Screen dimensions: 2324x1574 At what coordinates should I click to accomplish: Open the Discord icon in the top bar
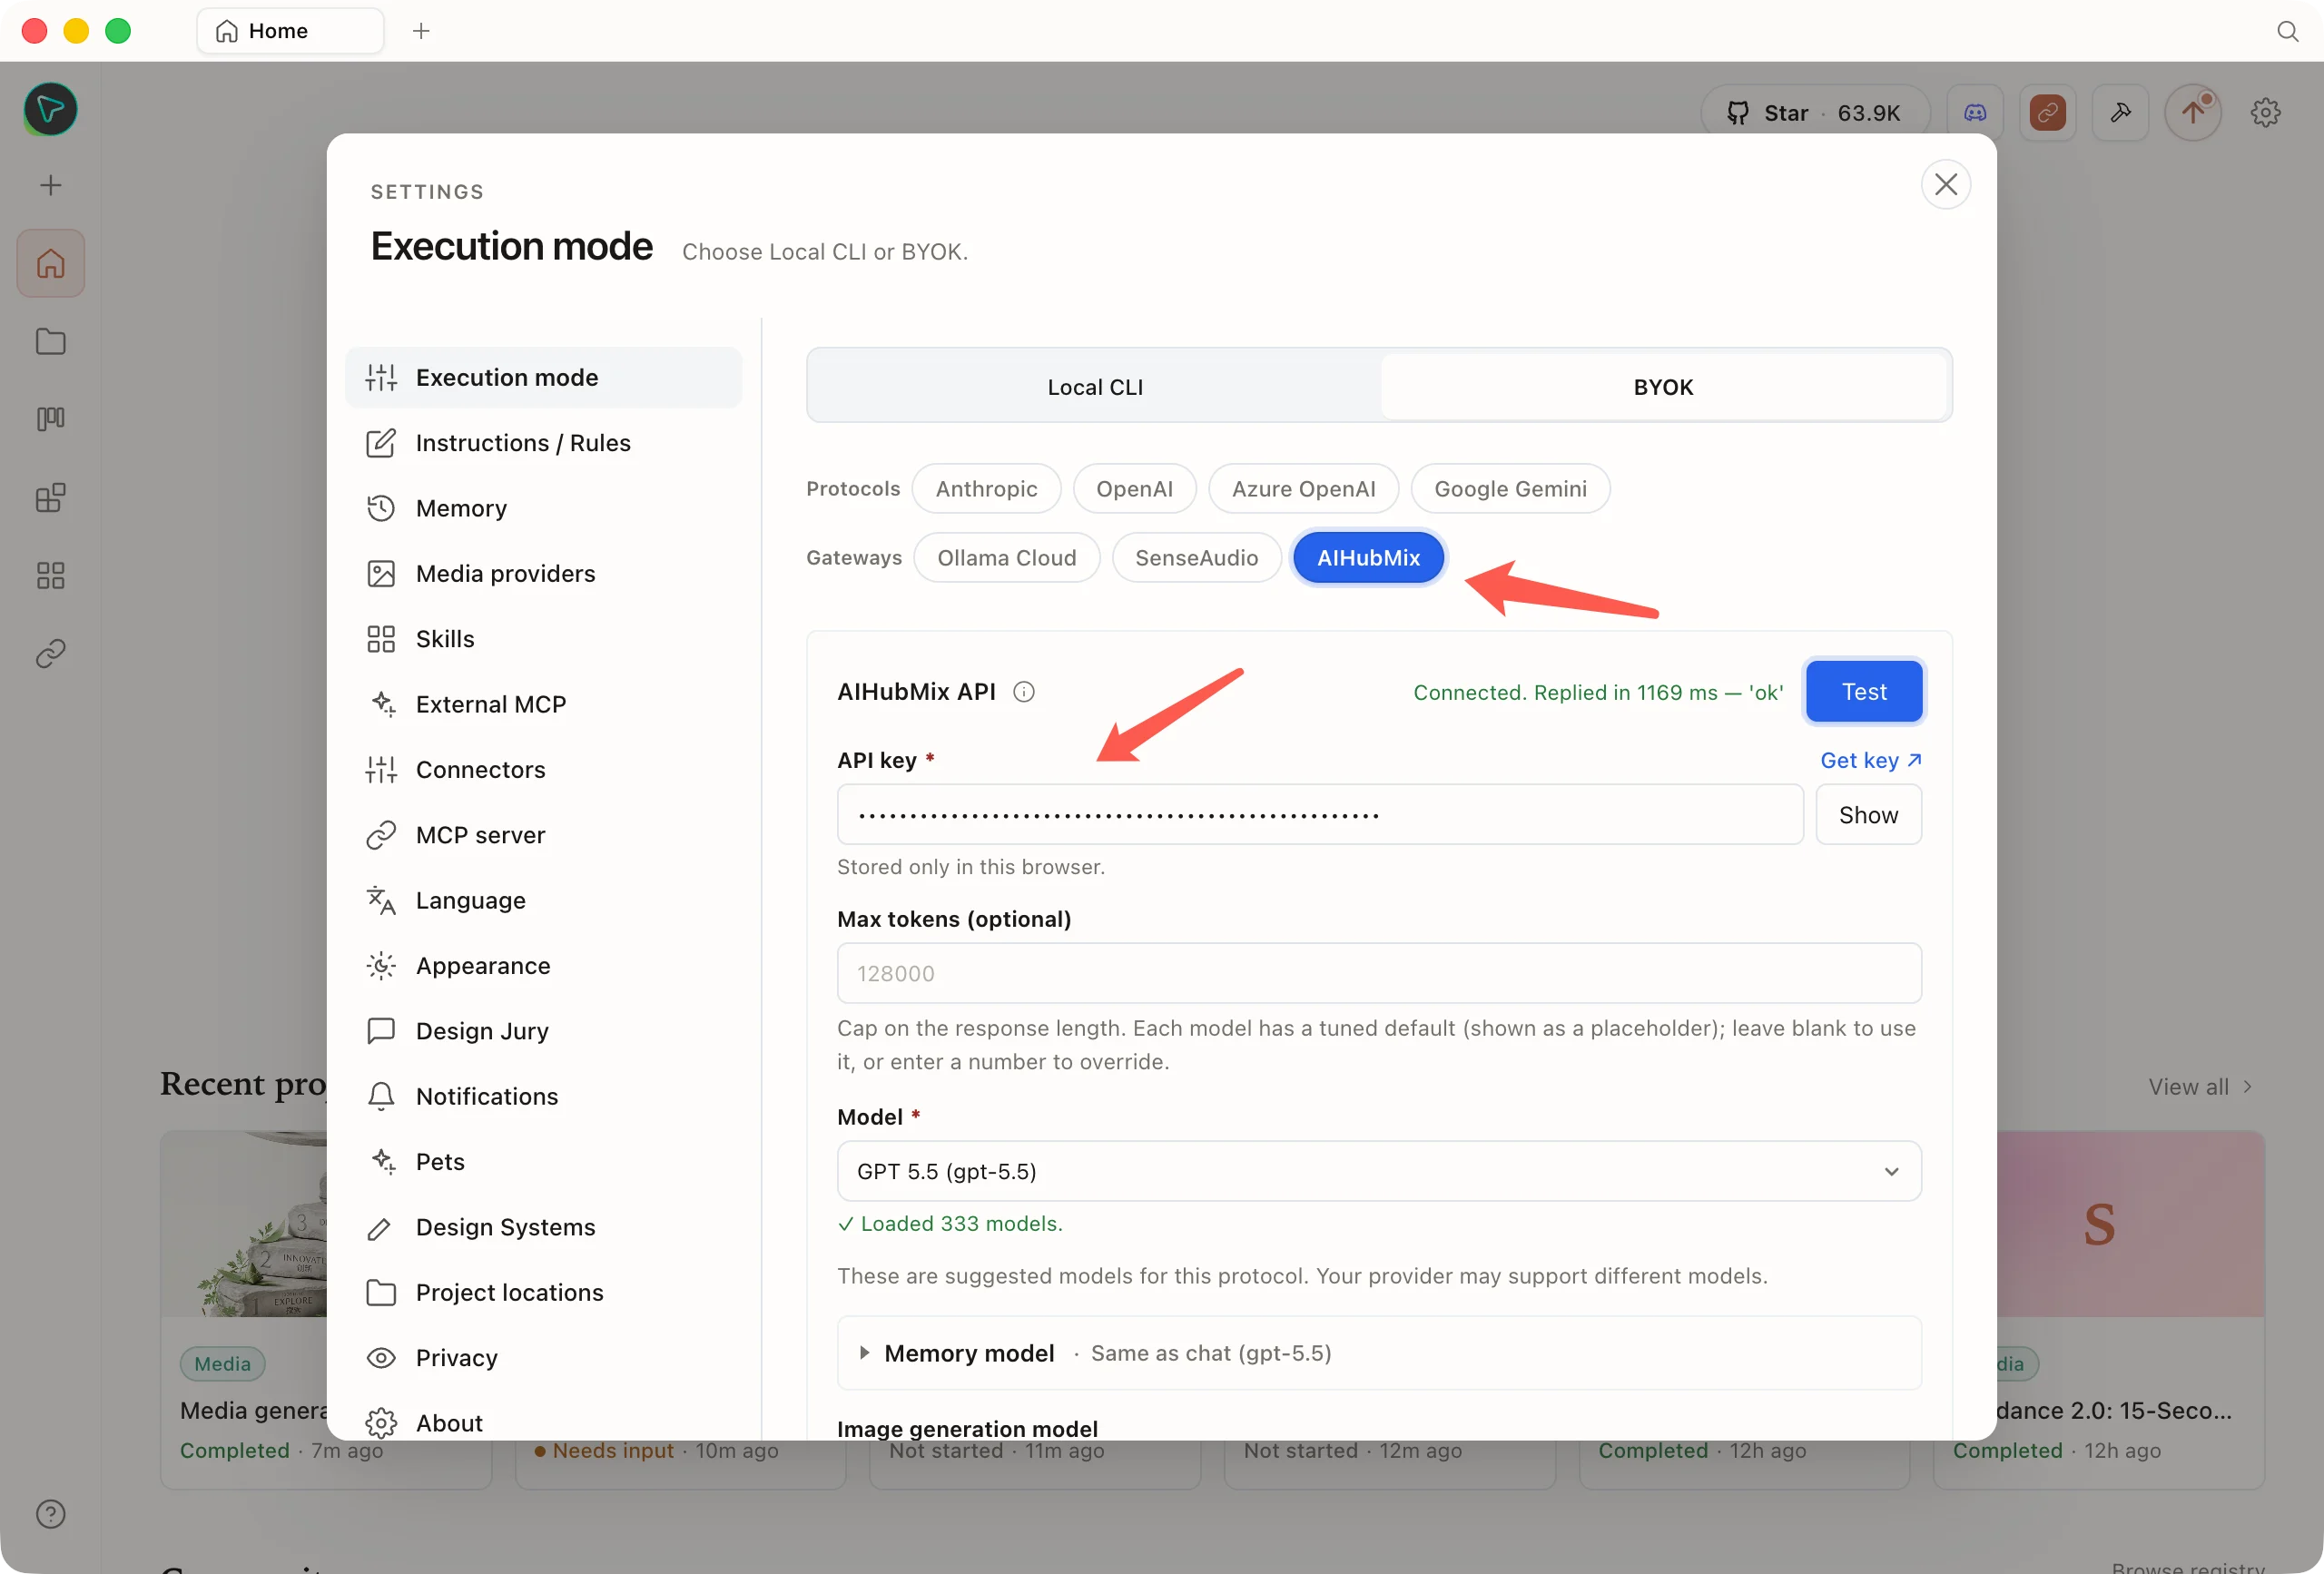point(1975,112)
